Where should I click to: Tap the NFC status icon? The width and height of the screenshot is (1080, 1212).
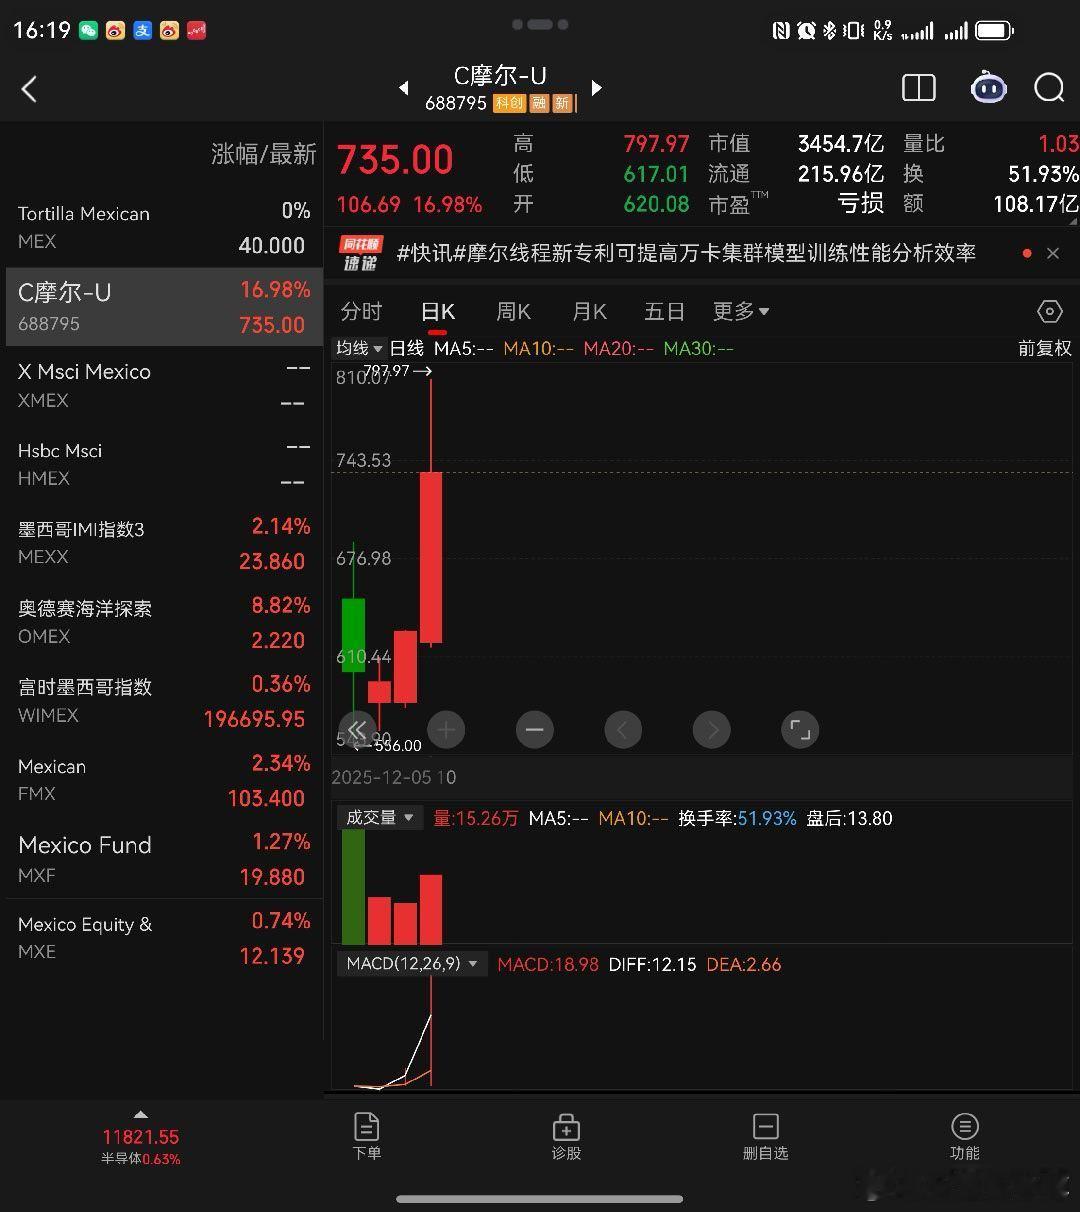(x=781, y=31)
